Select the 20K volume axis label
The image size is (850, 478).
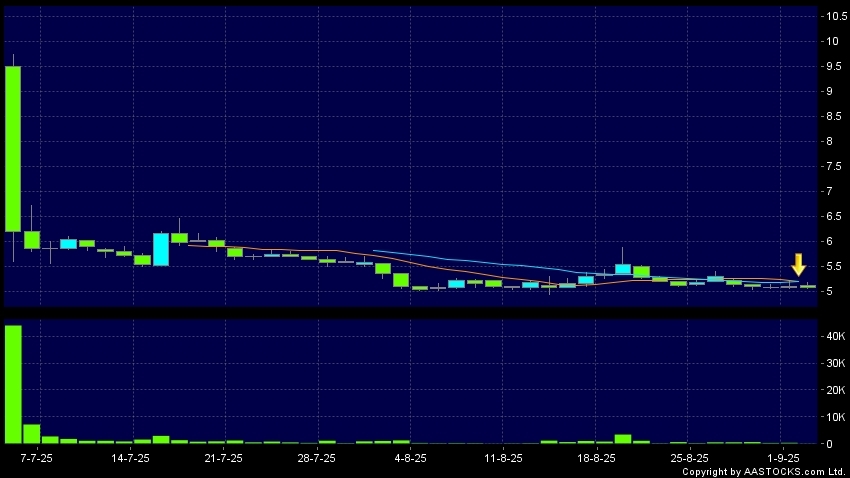tap(835, 390)
